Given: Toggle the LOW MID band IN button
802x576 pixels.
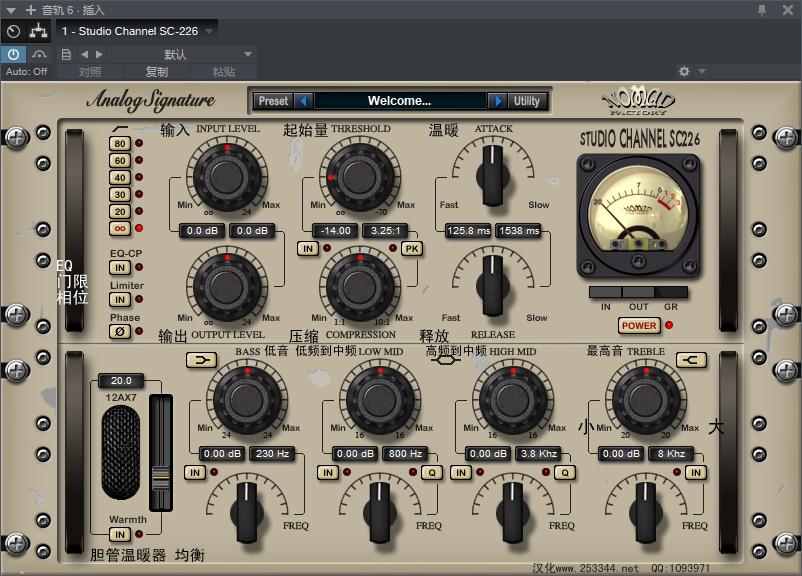Looking at the screenshot, I should [x=328, y=473].
